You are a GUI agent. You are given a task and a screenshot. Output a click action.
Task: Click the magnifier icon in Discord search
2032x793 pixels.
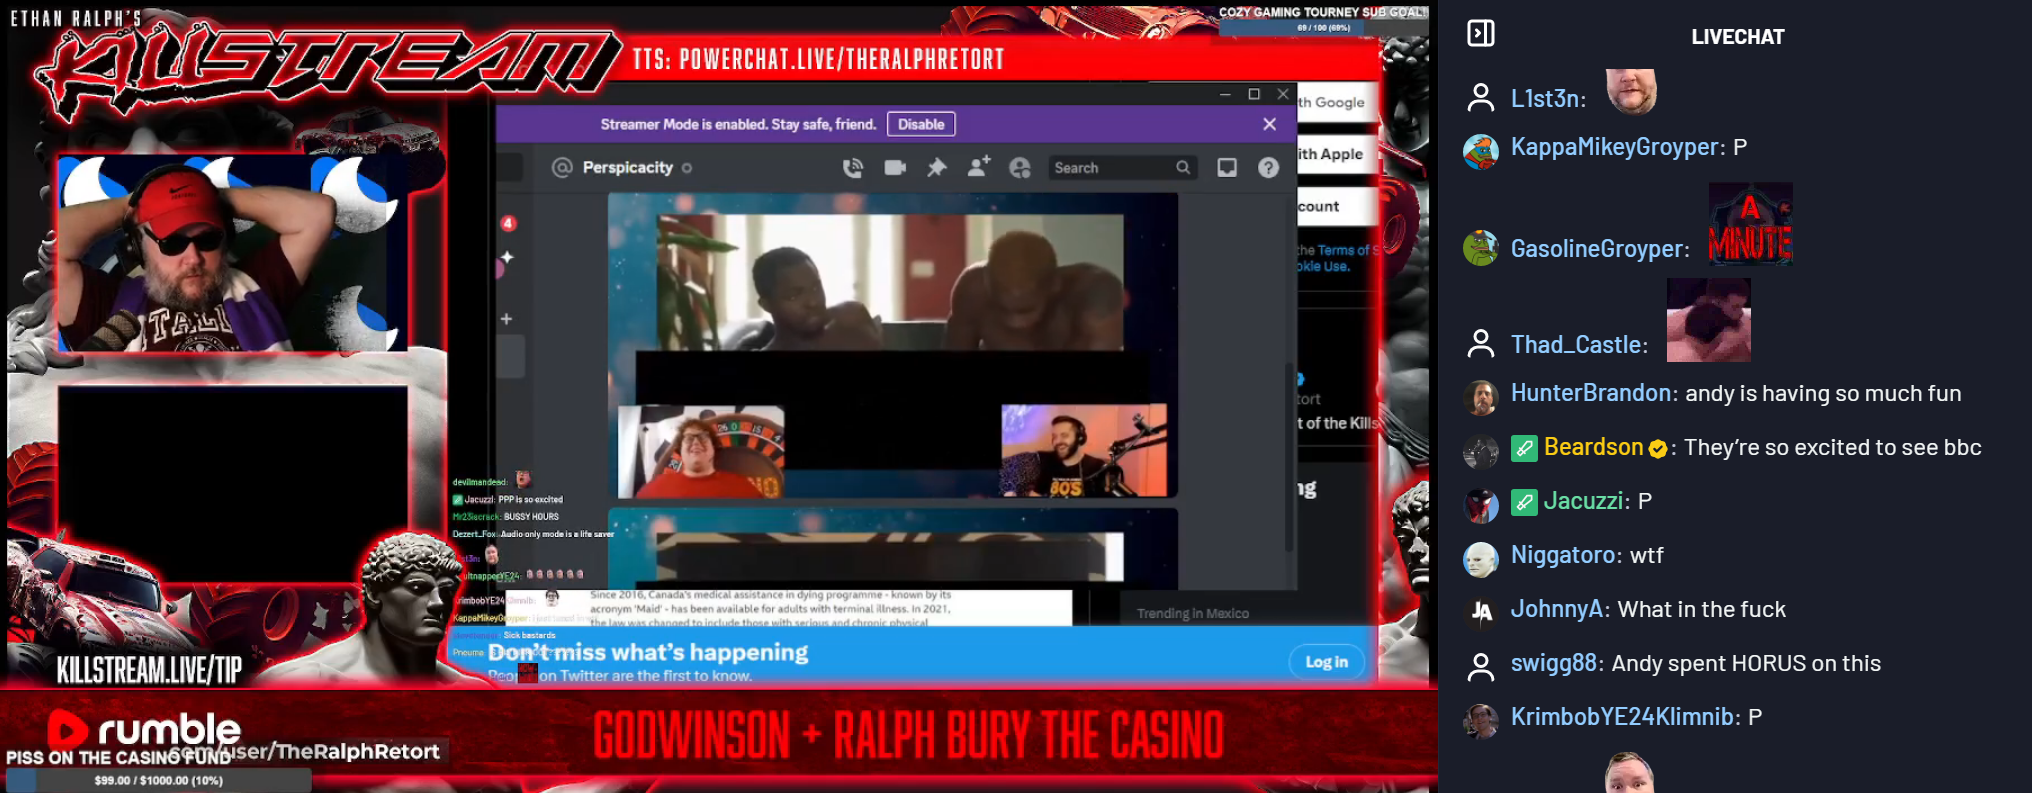tap(1183, 168)
